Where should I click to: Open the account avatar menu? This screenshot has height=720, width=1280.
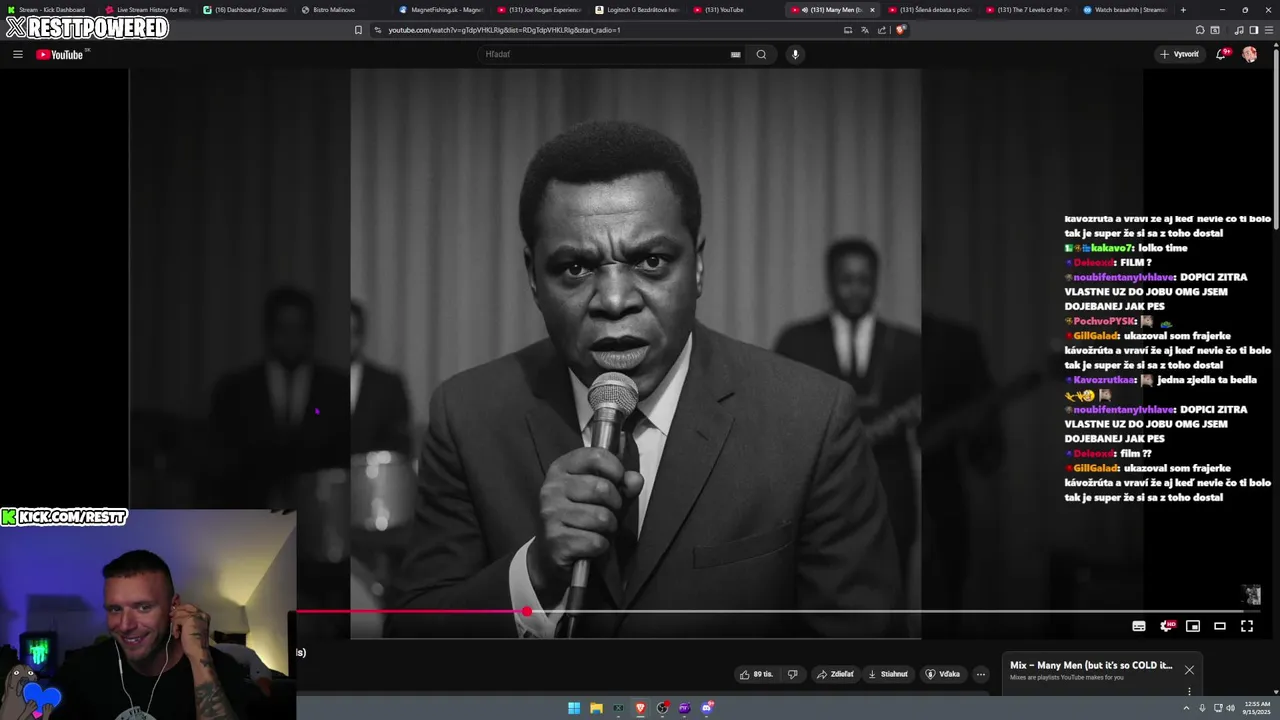point(1250,54)
